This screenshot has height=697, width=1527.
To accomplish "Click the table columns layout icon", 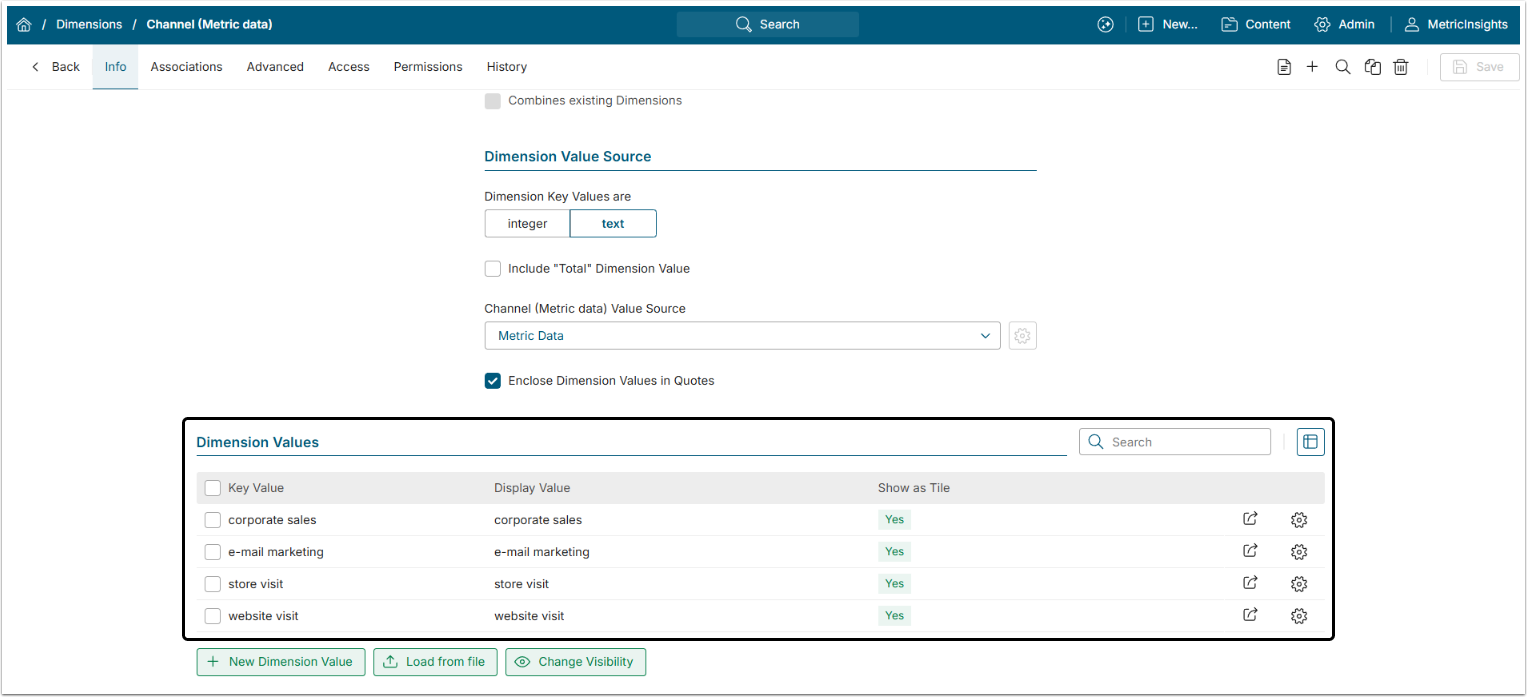I will [1310, 442].
